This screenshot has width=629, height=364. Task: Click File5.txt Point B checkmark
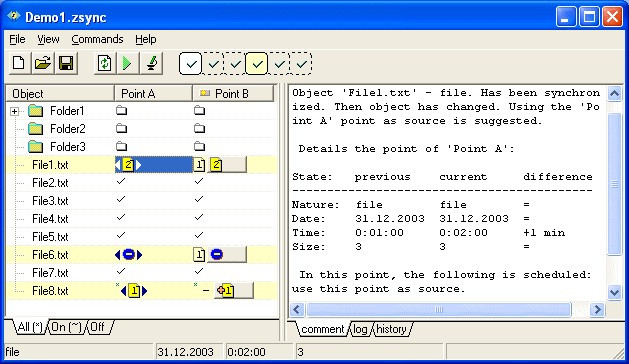(199, 236)
